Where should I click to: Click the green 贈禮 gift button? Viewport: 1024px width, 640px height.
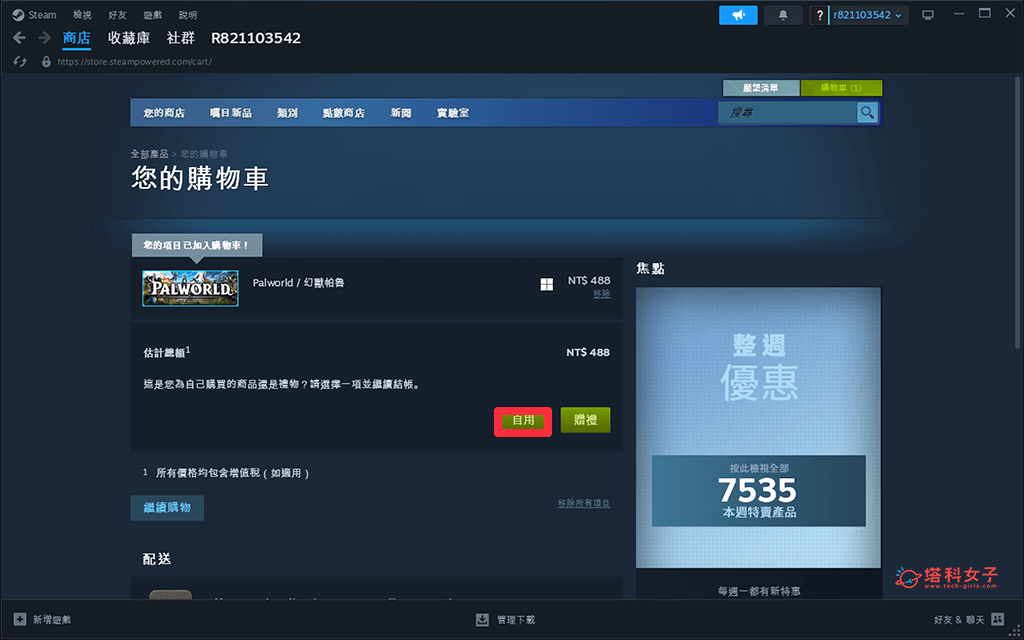coord(585,420)
